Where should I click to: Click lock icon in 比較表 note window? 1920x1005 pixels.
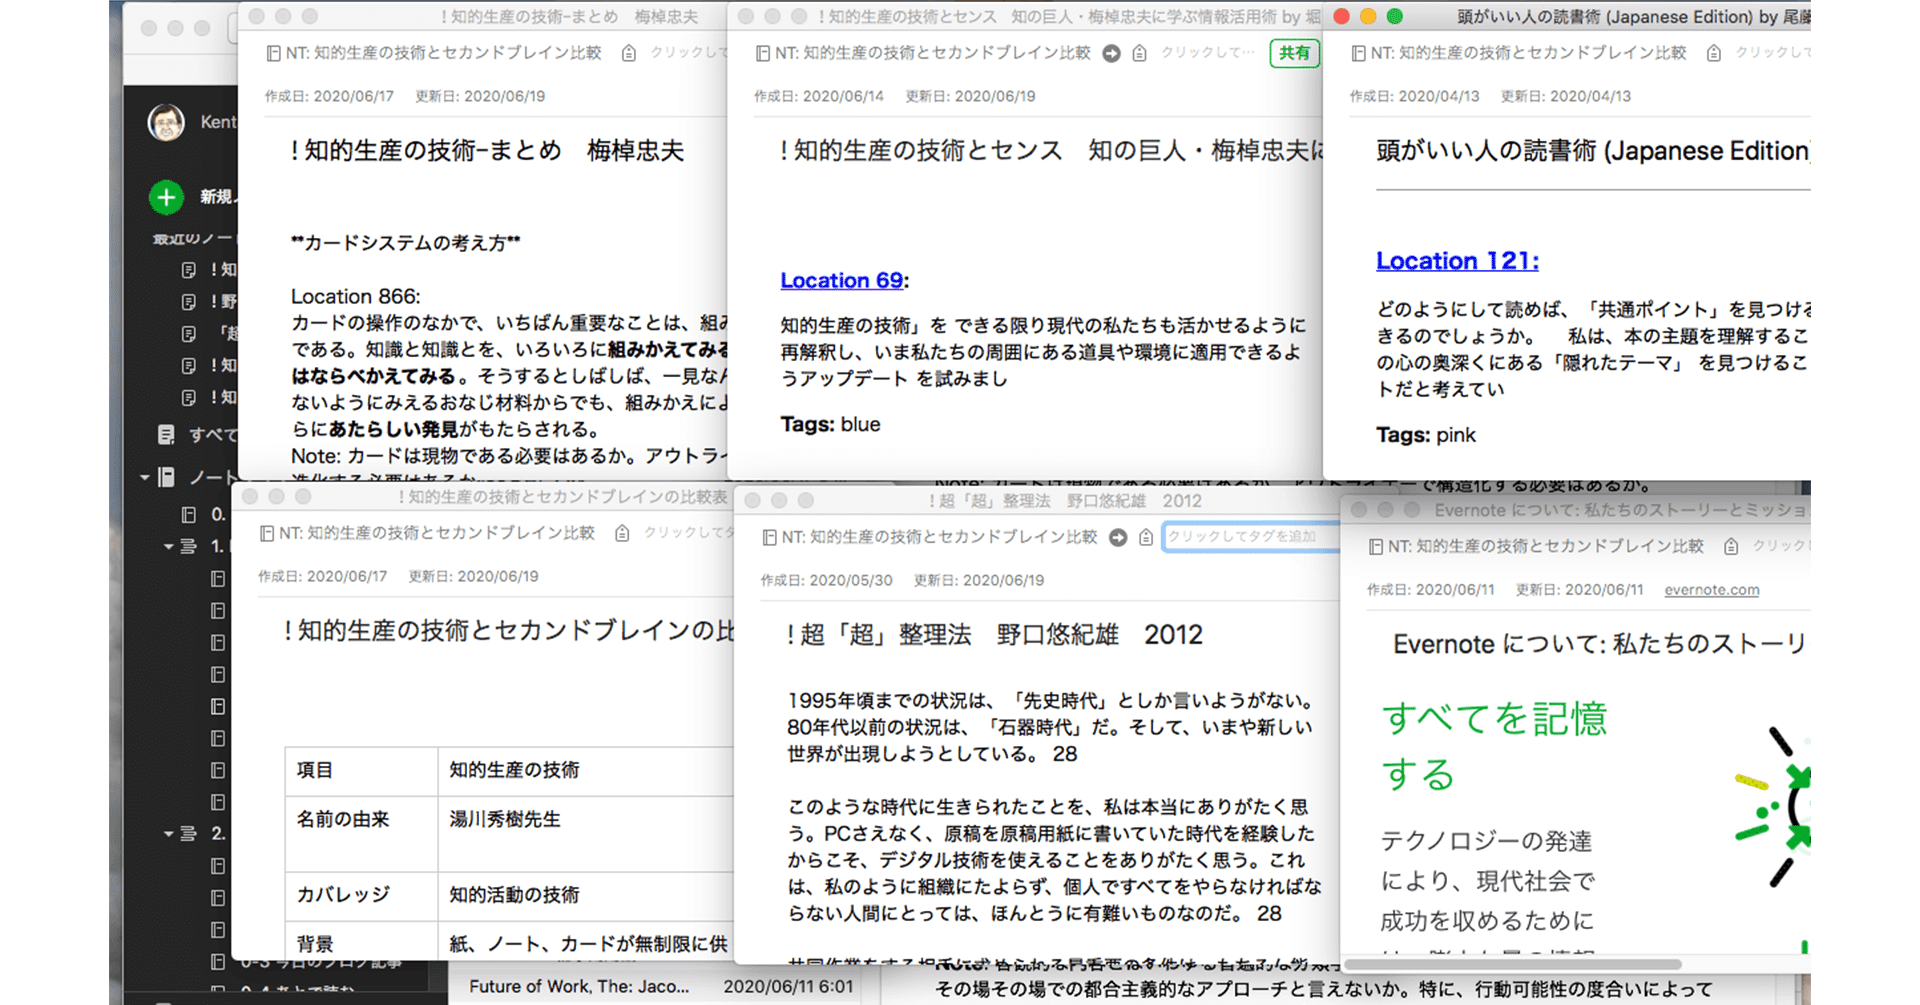pyautogui.click(x=622, y=534)
